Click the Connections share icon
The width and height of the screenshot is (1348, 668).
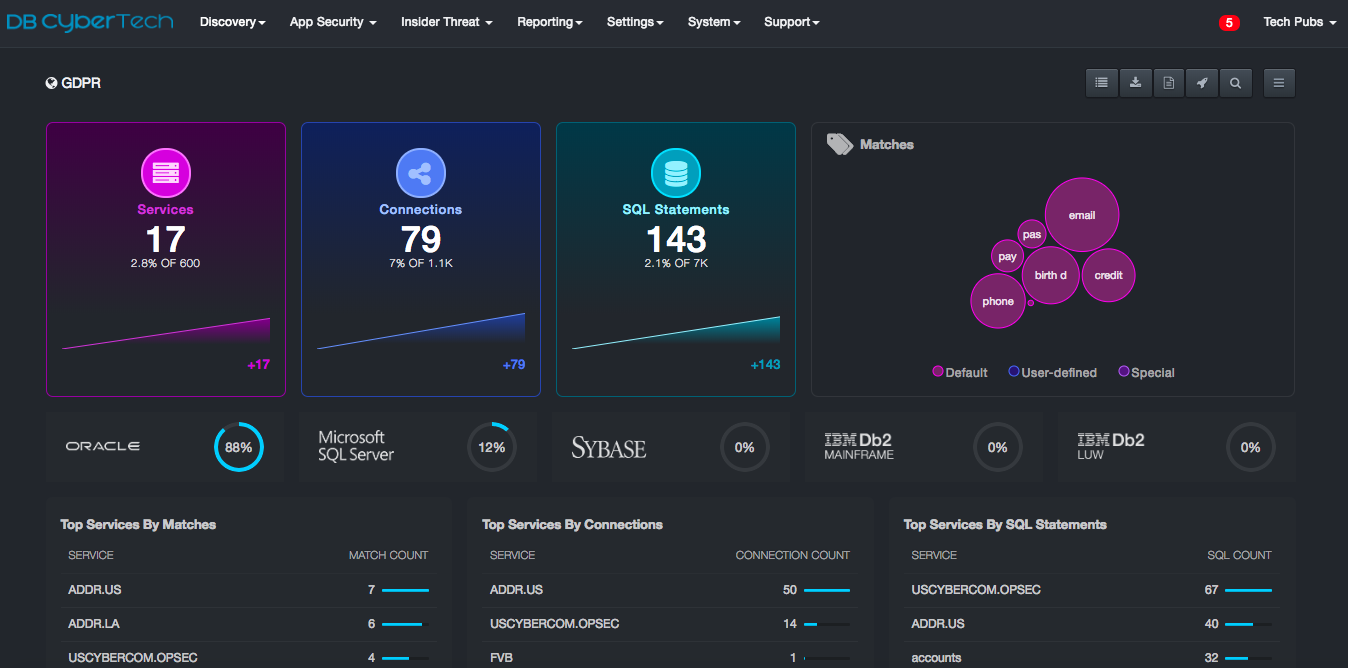pyautogui.click(x=420, y=174)
